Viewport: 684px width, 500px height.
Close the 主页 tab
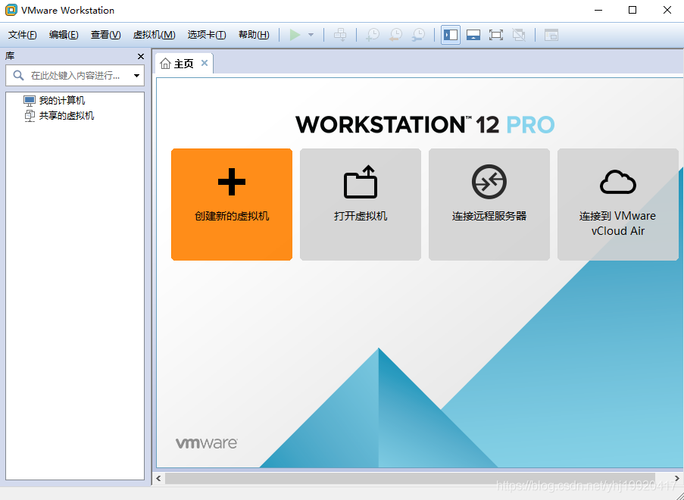click(204, 63)
